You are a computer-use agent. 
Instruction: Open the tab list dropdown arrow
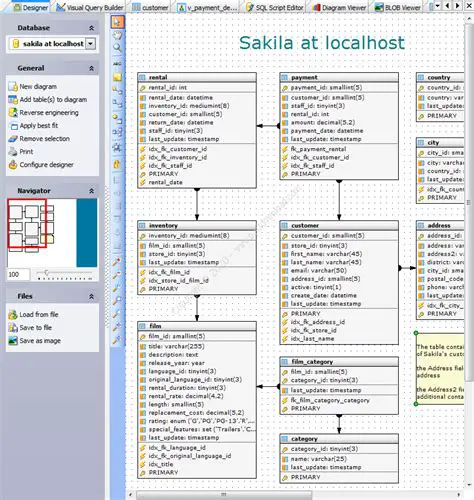point(438,6)
